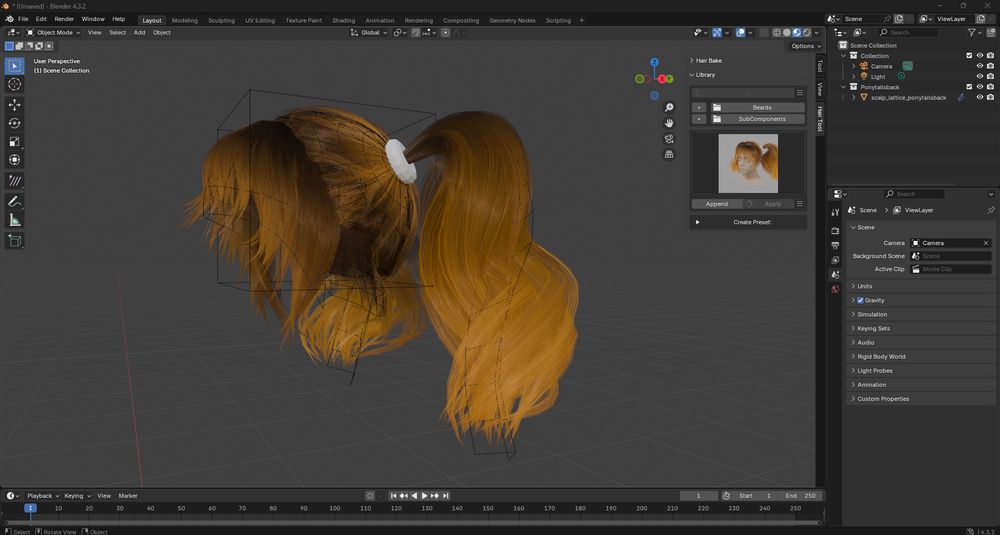Viewport: 1000px width, 535px height.
Task: Click the pan view hand icon
Action: click(669, 123)
